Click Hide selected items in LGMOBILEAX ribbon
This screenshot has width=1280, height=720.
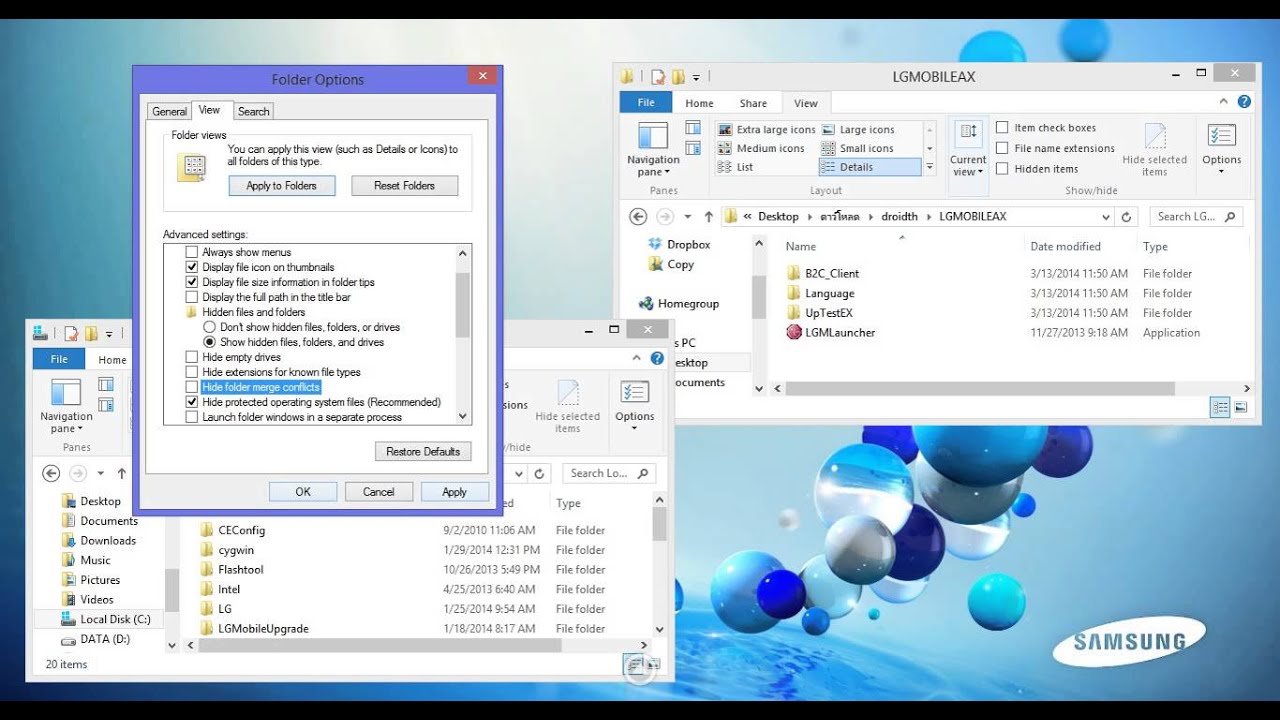(x=1154, y=148)
